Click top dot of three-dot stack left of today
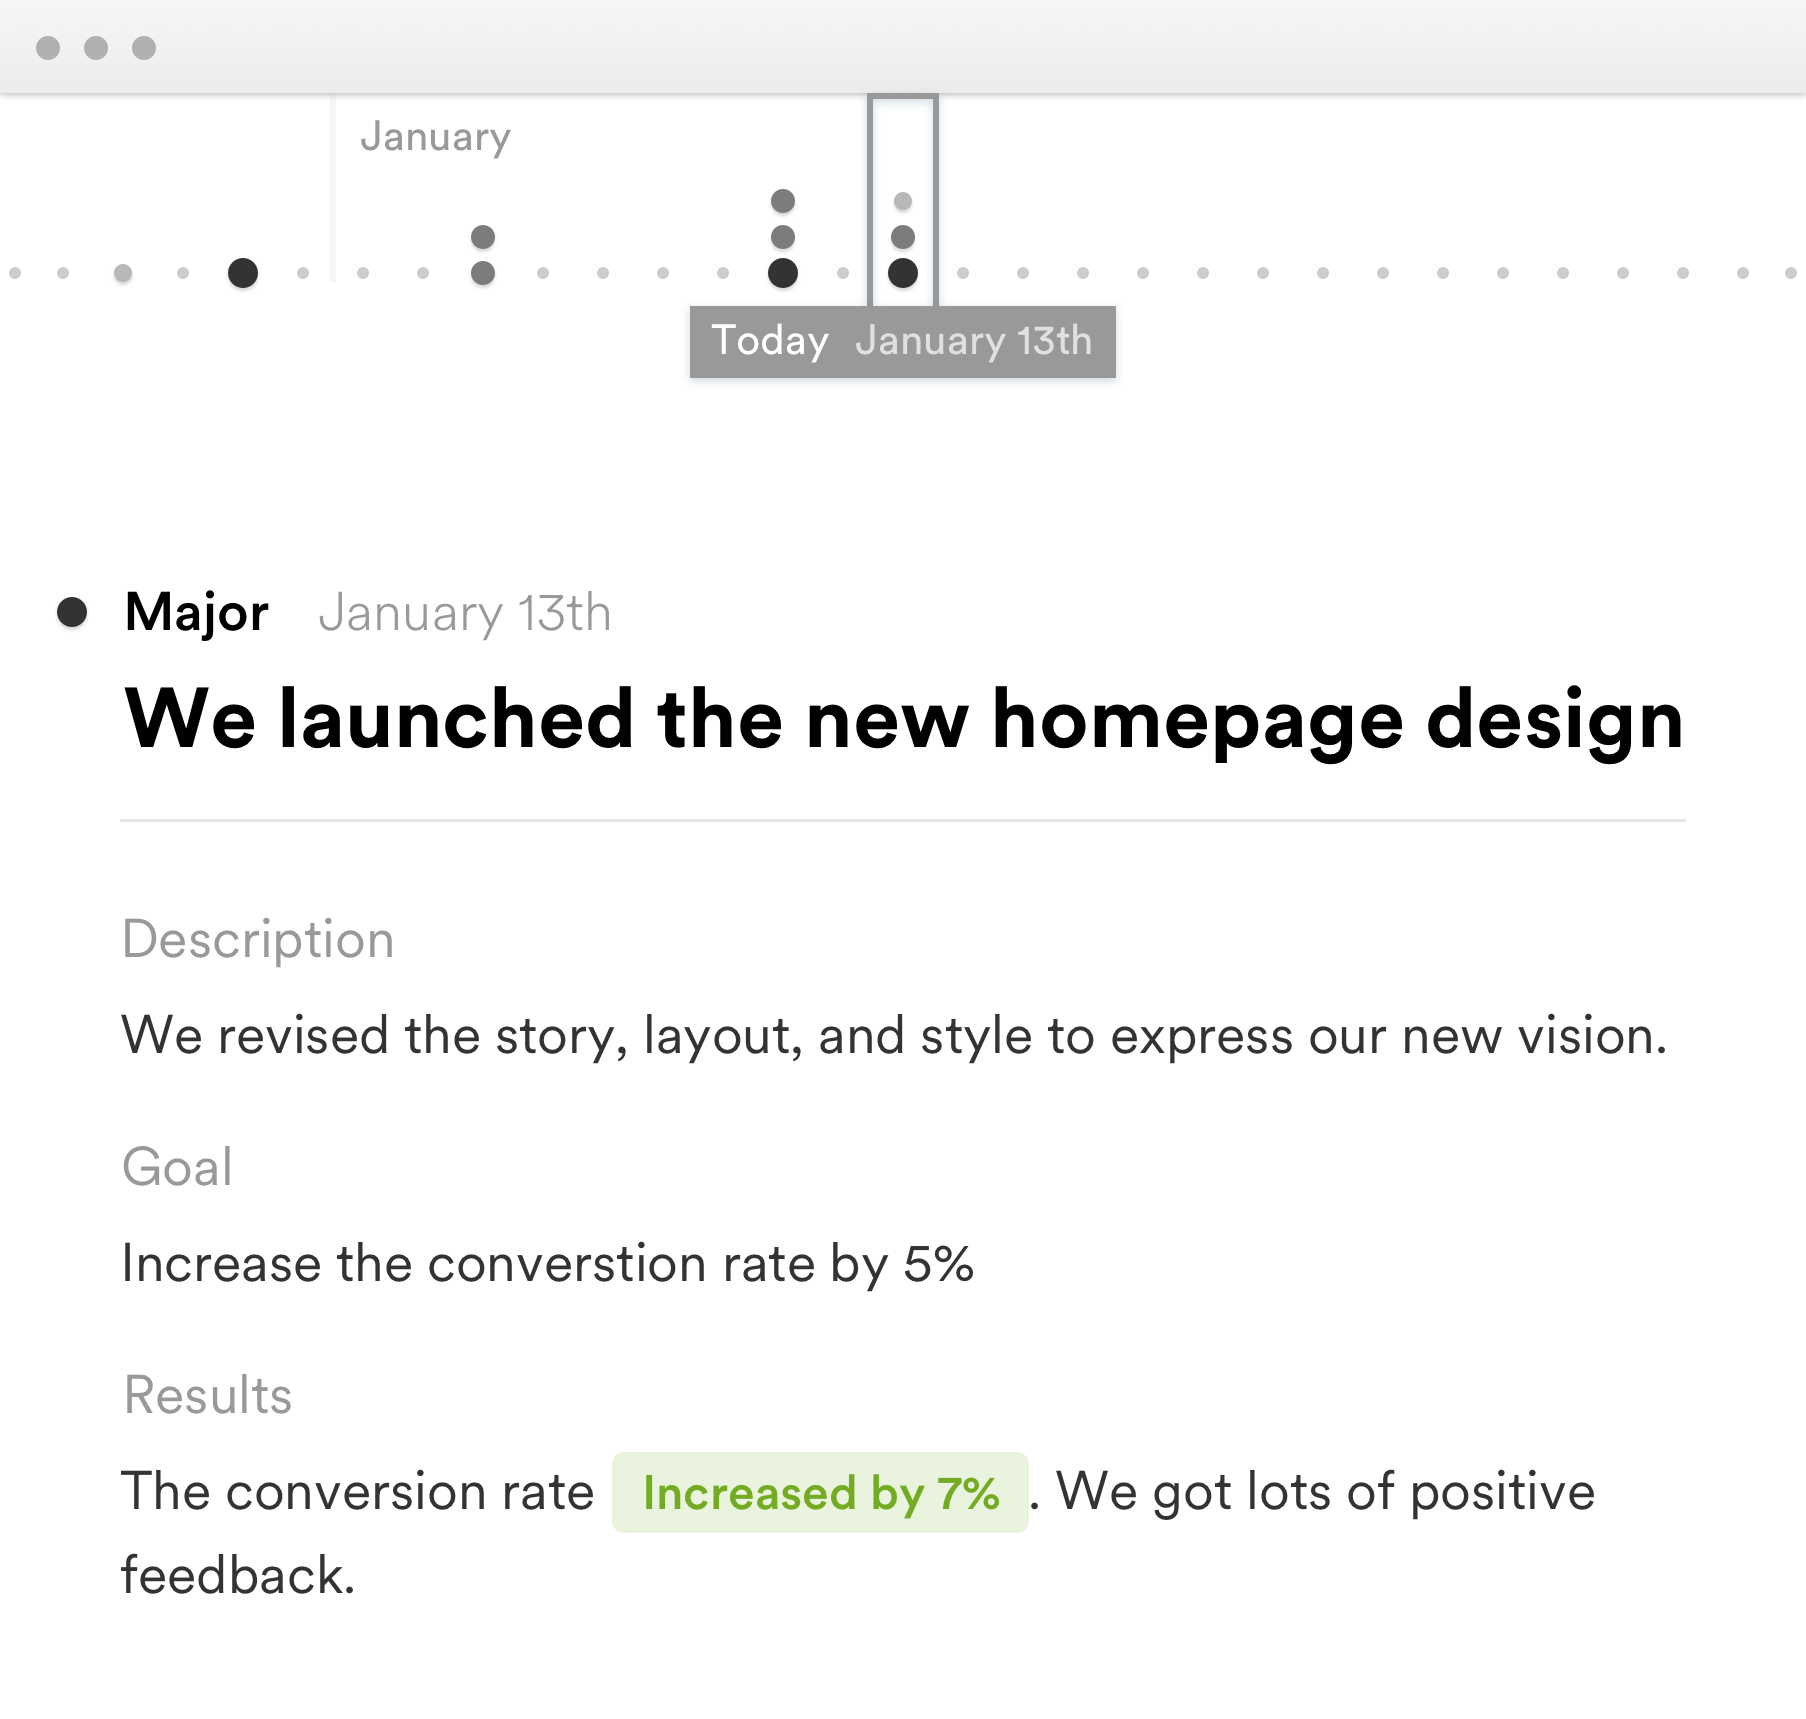Screen dimensions: 1806x1719 tap(783, 201)
